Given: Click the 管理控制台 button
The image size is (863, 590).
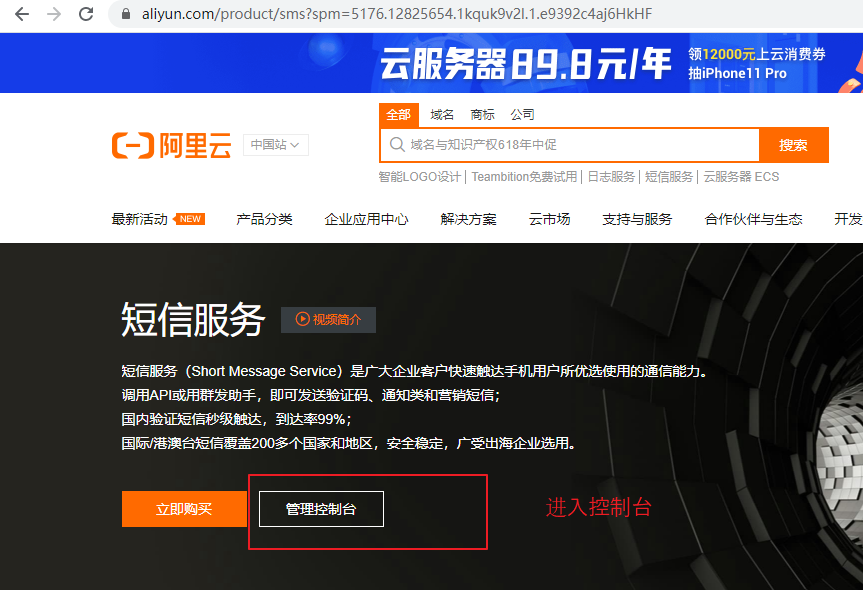Looking at the screenshot, I should coord(319,509).
